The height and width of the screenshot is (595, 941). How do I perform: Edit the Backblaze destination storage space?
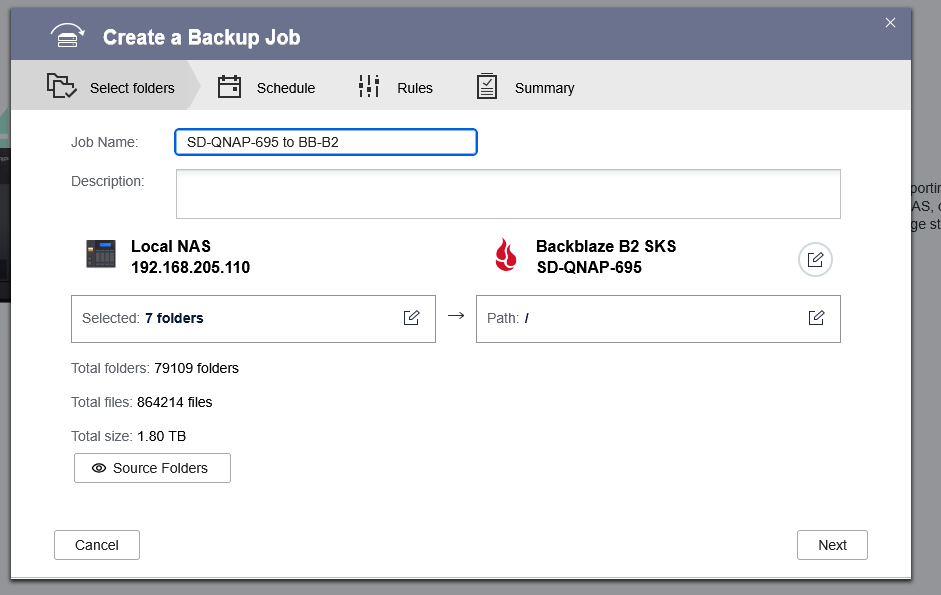pyautogui.click(x=815, y=260)
